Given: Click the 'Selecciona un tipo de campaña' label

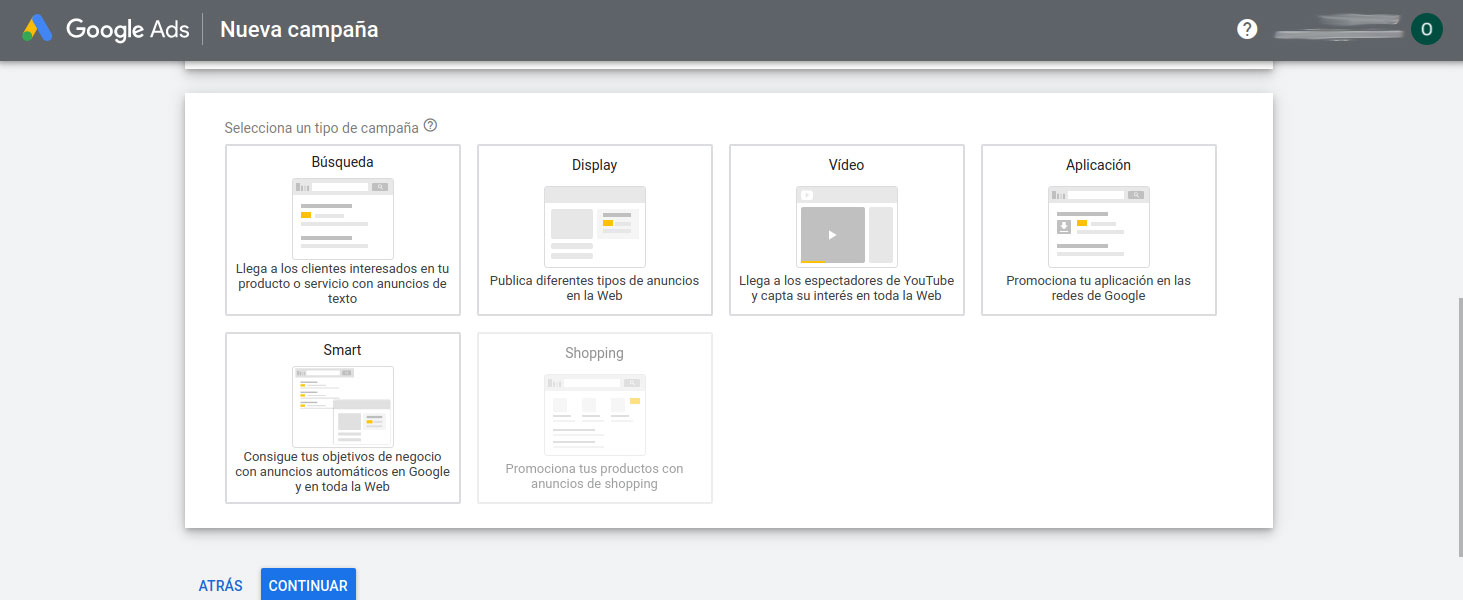Looking at the screenshot, I should 322,128.
